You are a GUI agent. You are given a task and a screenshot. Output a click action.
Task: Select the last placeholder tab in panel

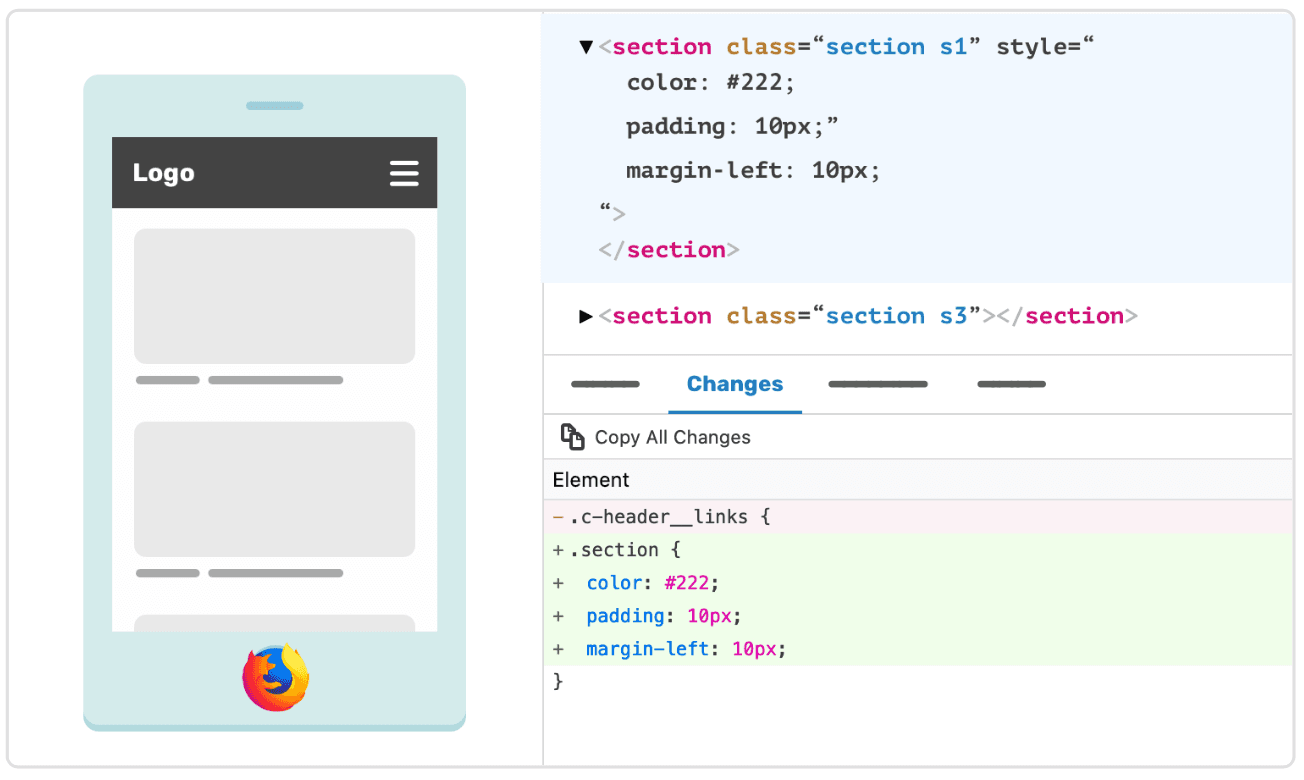click(x=1011, y=385)
